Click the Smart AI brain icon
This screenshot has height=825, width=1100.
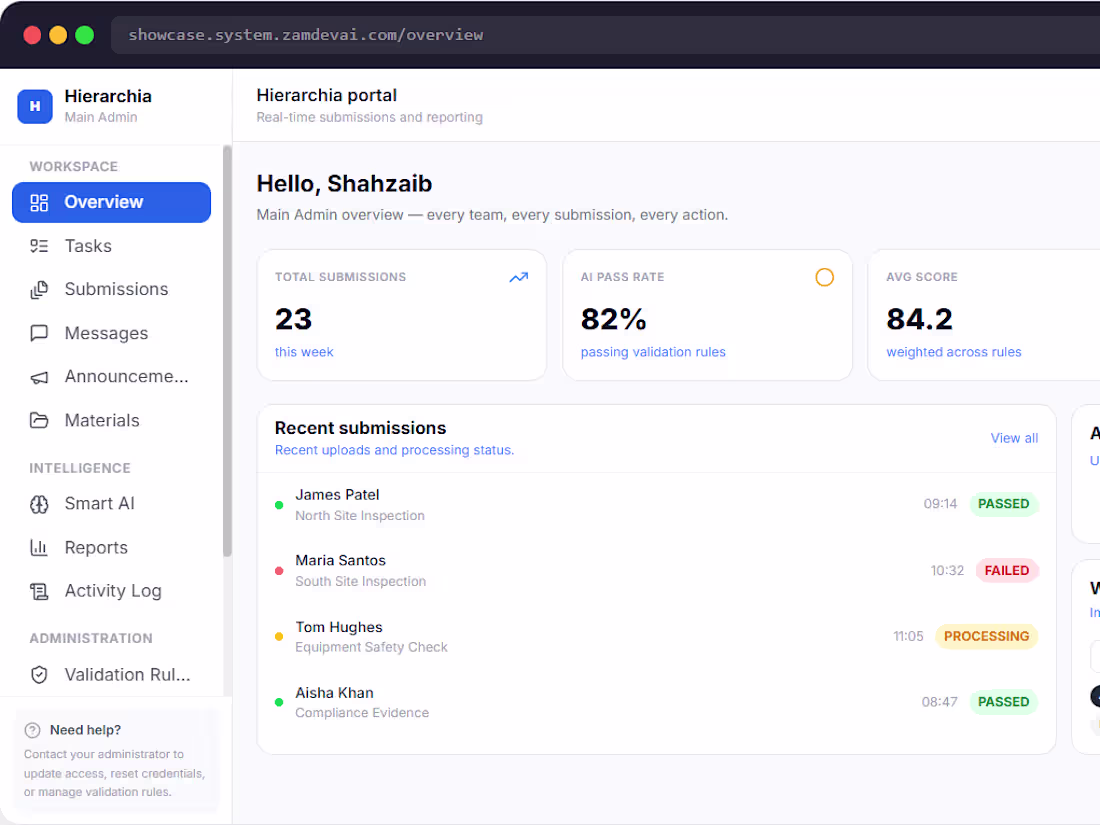[39, 504]
